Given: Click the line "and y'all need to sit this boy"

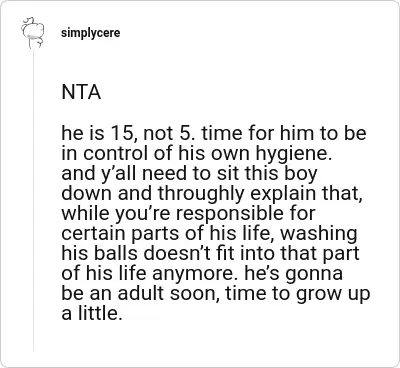Looking at the screenshot, I should [x=189, y=174].
